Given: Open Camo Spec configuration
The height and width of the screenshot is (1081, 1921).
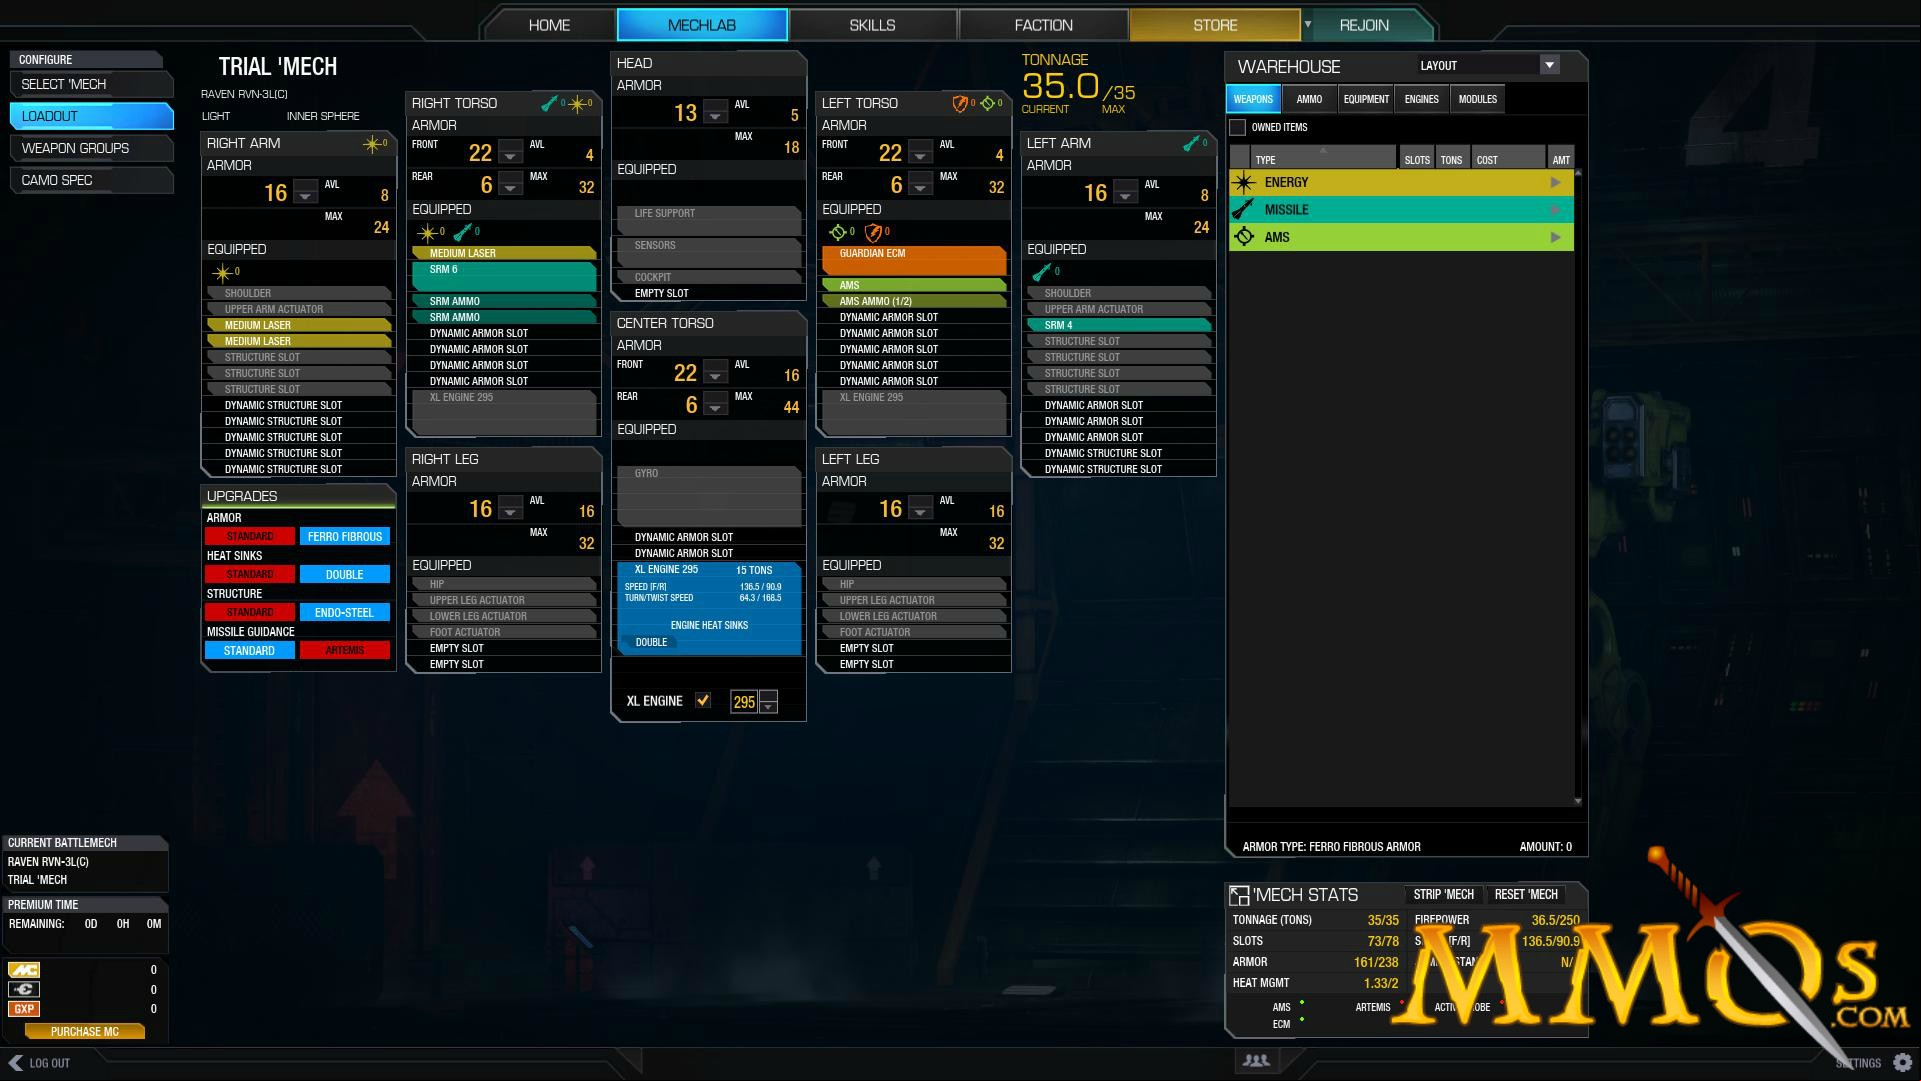Looking at the screenshot, I should click(91, 180).
